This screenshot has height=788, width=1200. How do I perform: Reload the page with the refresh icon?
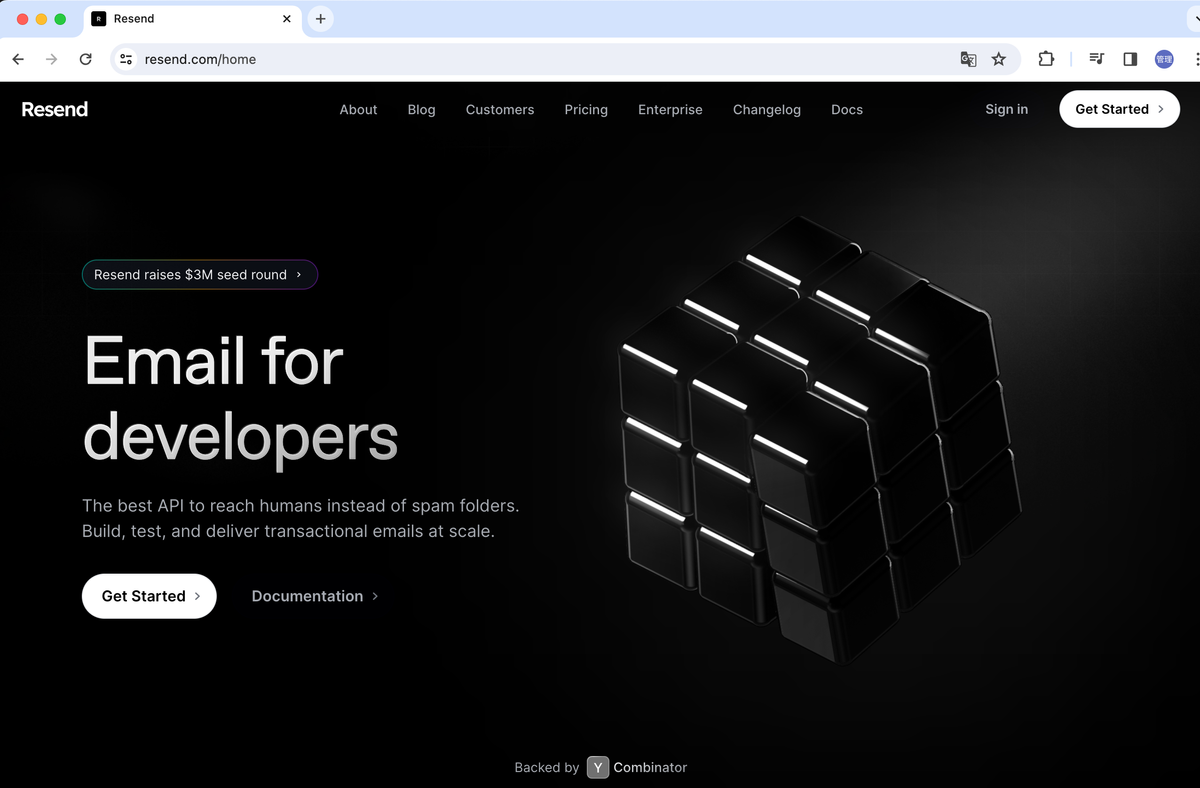85,59
